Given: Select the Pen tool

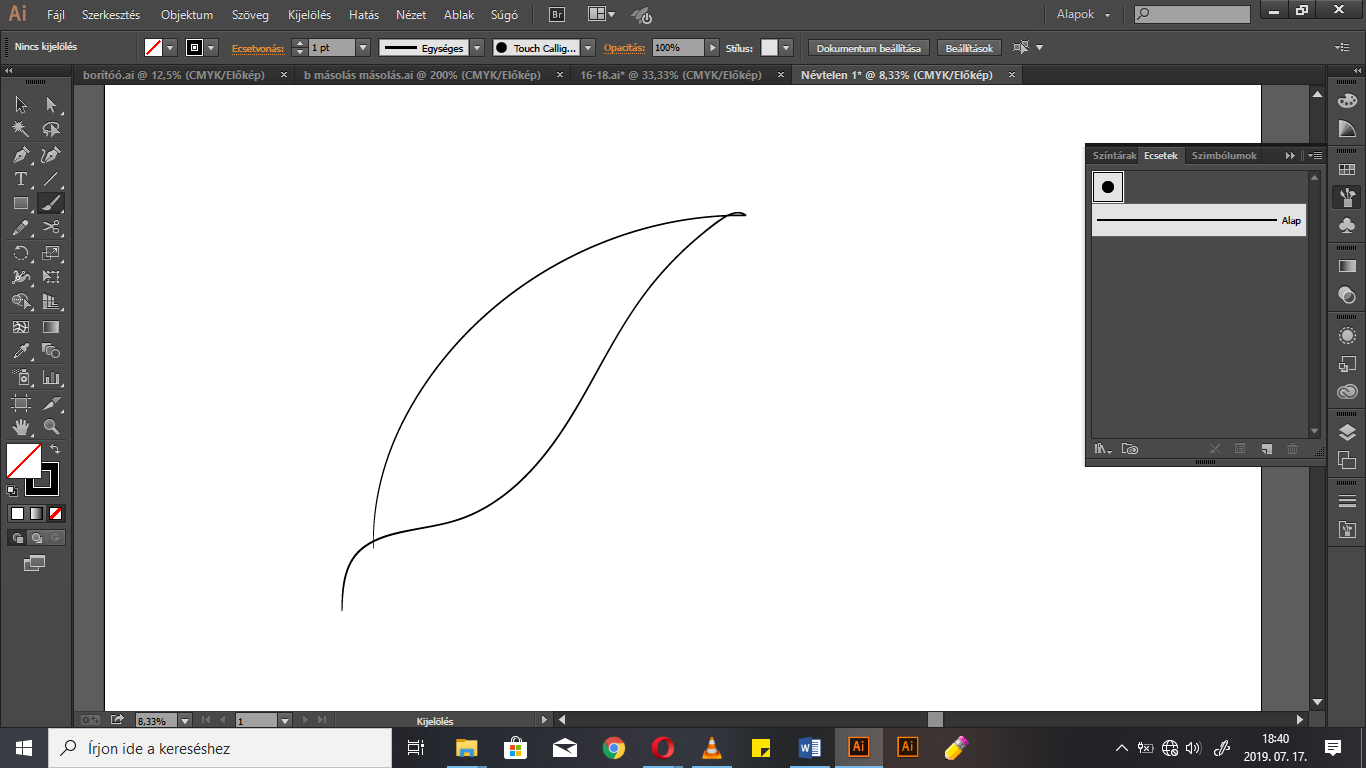Looking at the screenshot, I should tap(21, 155).
